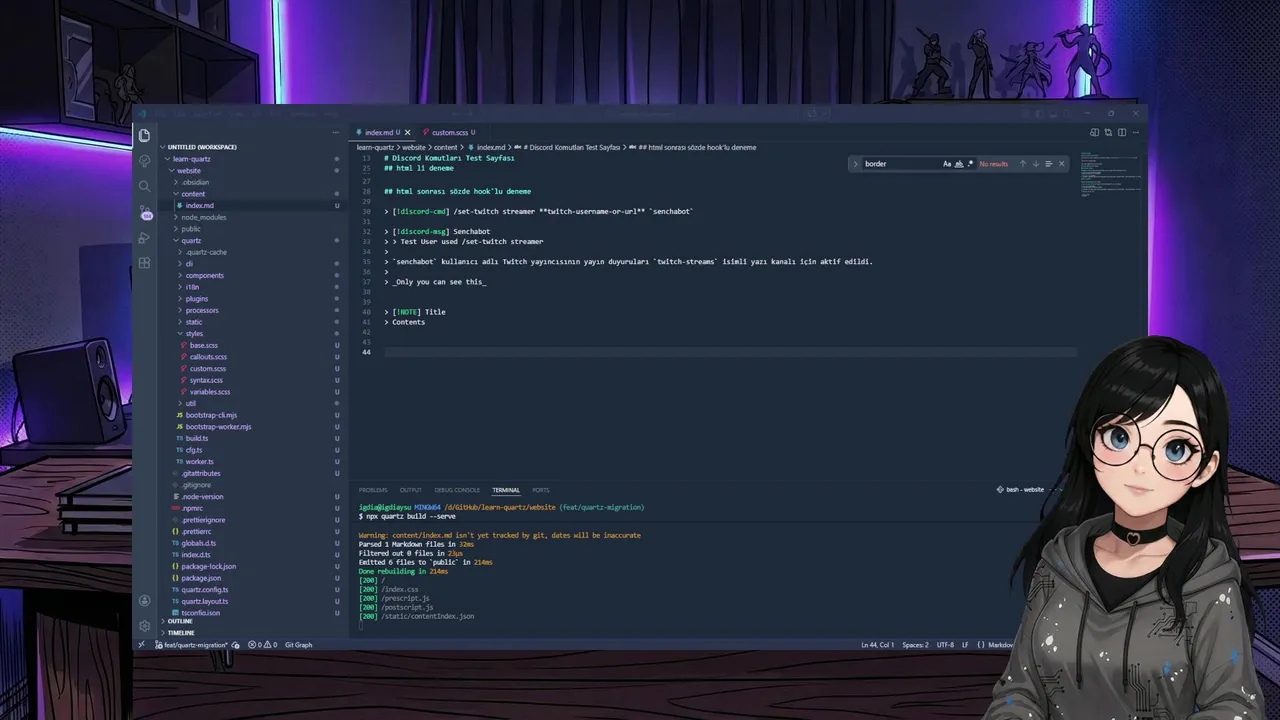The width and height of the screenshot is (1280, 720).
Task: Expand the replace field in find widget
Action: point(855,163)
